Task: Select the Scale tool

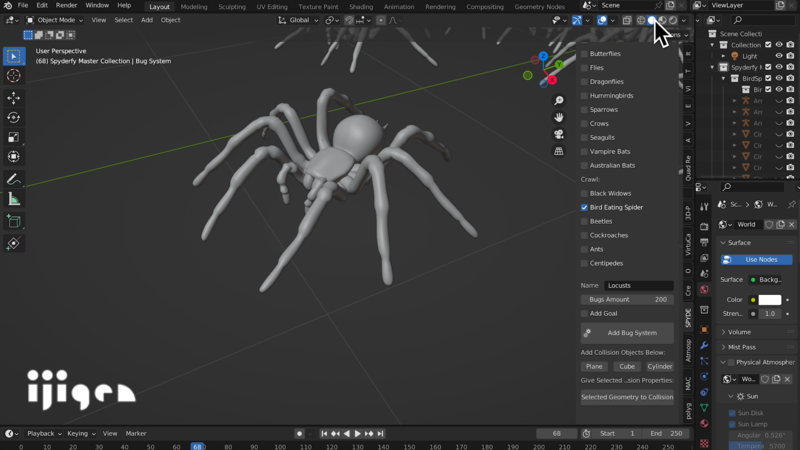Action: pos(14,137)
